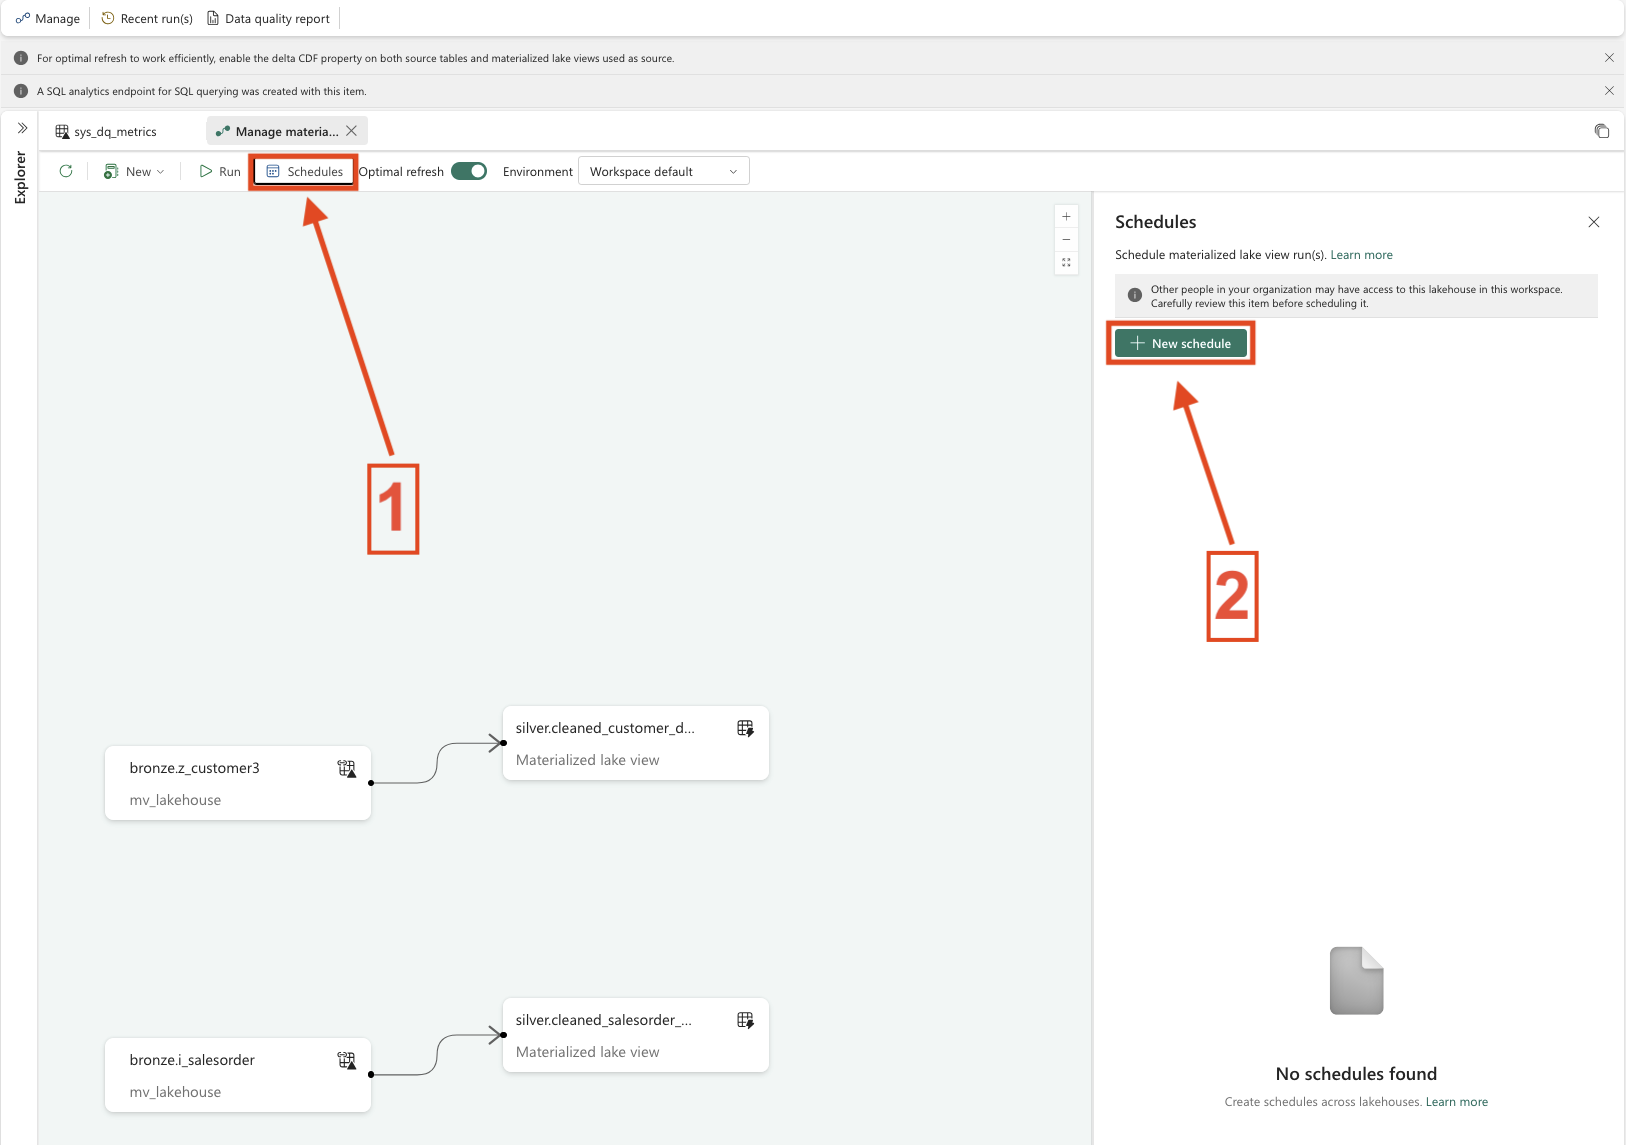Zoom out on the lineage canvas
This screenshot has width=1626, height=1145.
1066,239
